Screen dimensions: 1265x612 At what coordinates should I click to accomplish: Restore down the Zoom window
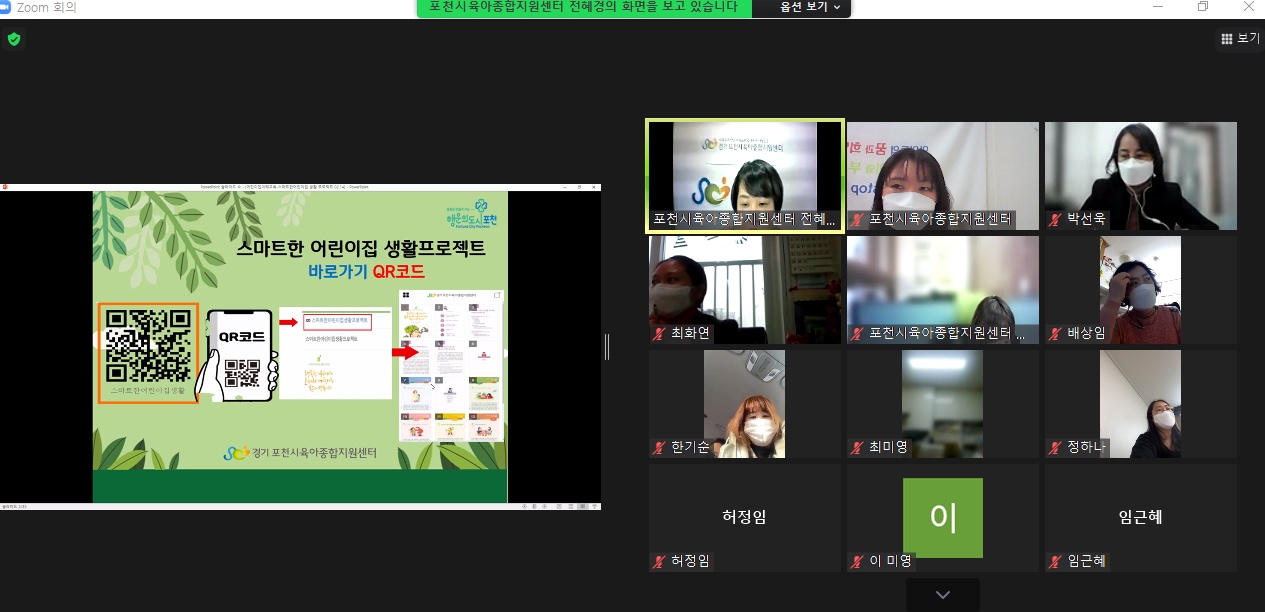pyautogui.click(x=1203, y=7)
